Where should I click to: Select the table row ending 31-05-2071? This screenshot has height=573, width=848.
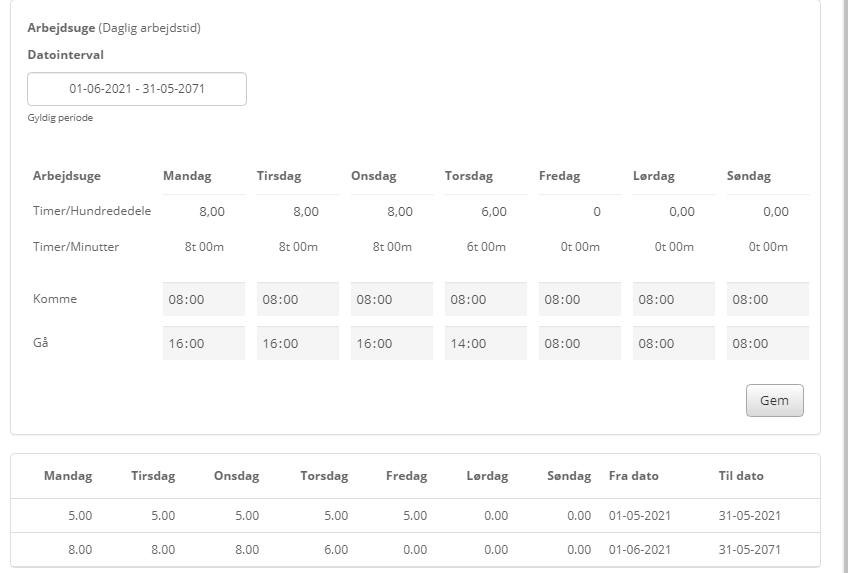[x=414, y=550]
